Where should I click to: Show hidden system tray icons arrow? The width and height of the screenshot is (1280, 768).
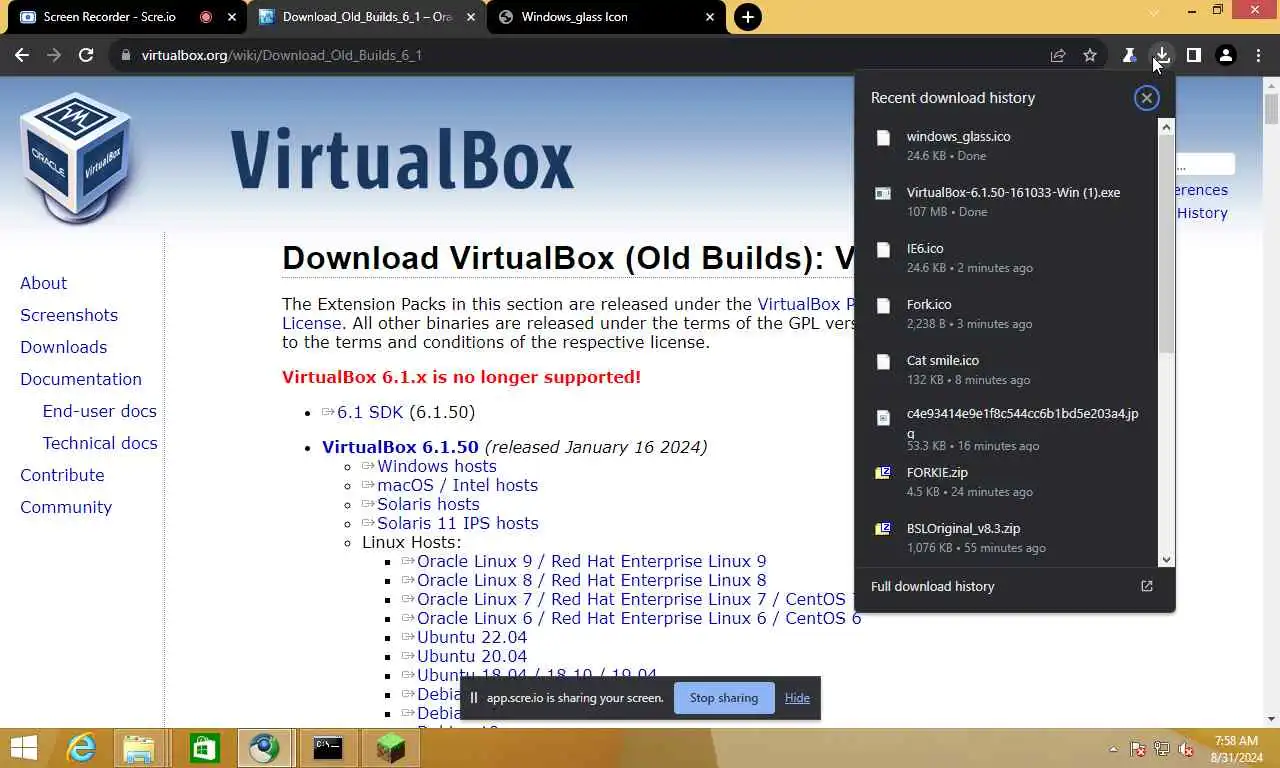point(1113,749)
